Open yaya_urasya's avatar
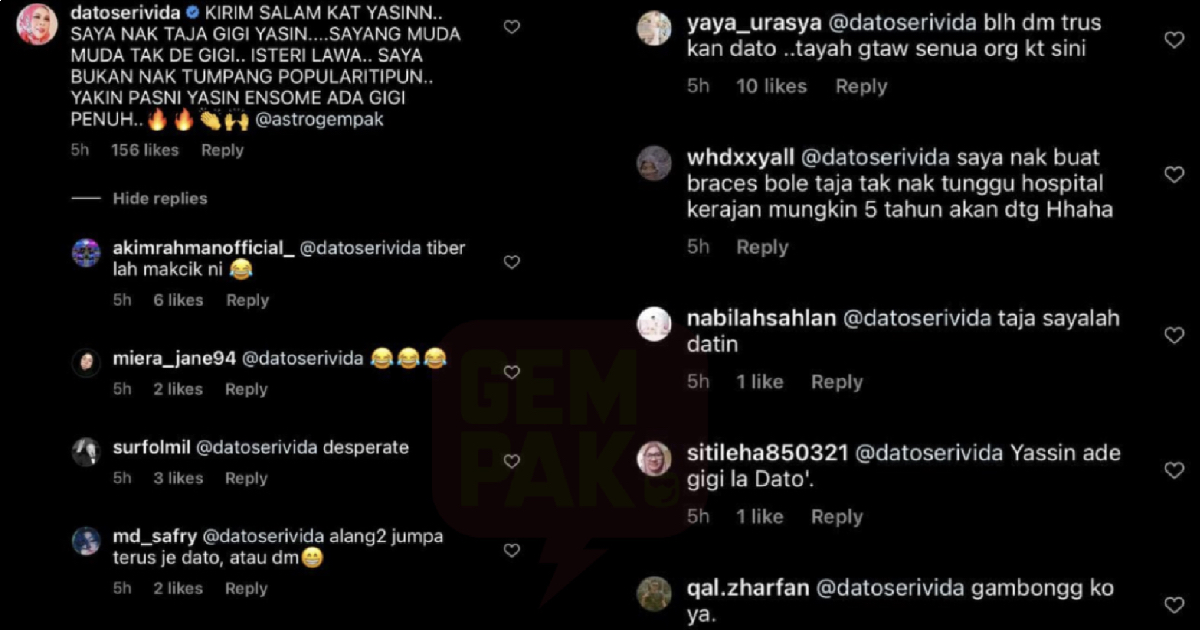 point(654,28)
